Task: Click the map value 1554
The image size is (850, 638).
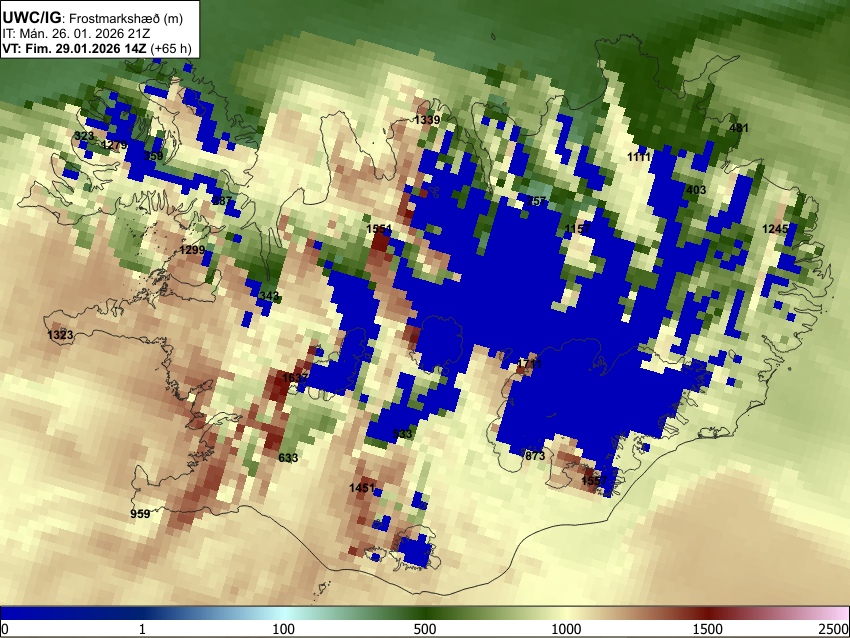Action: 379,229
